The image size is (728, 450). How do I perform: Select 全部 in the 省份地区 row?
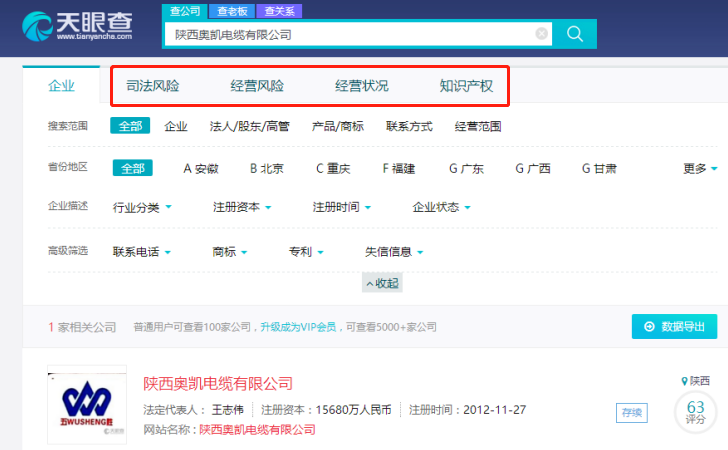click(133, 168)
